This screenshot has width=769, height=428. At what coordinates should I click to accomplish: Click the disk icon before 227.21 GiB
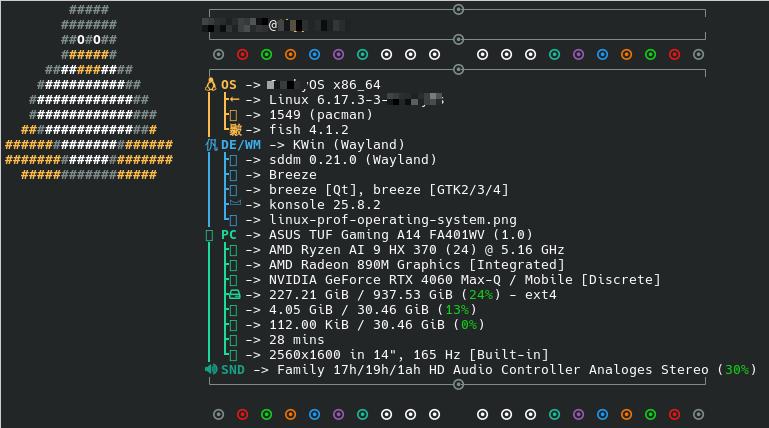click(234, 295)
